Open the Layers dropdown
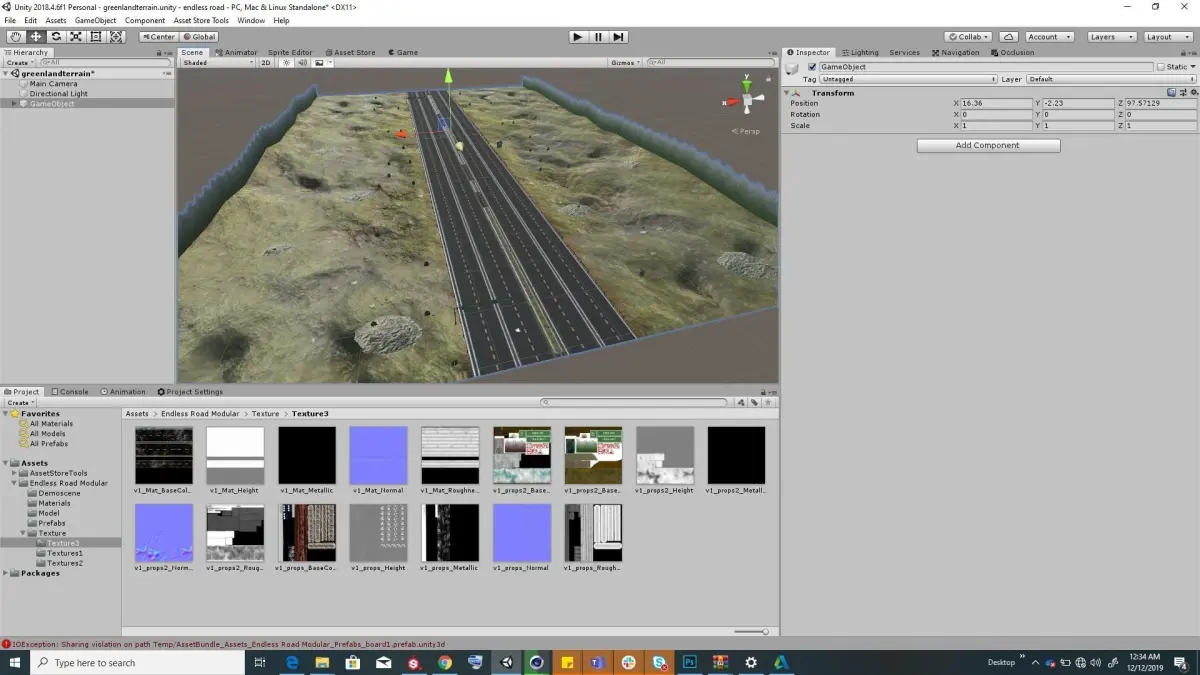 (1111, 37)
